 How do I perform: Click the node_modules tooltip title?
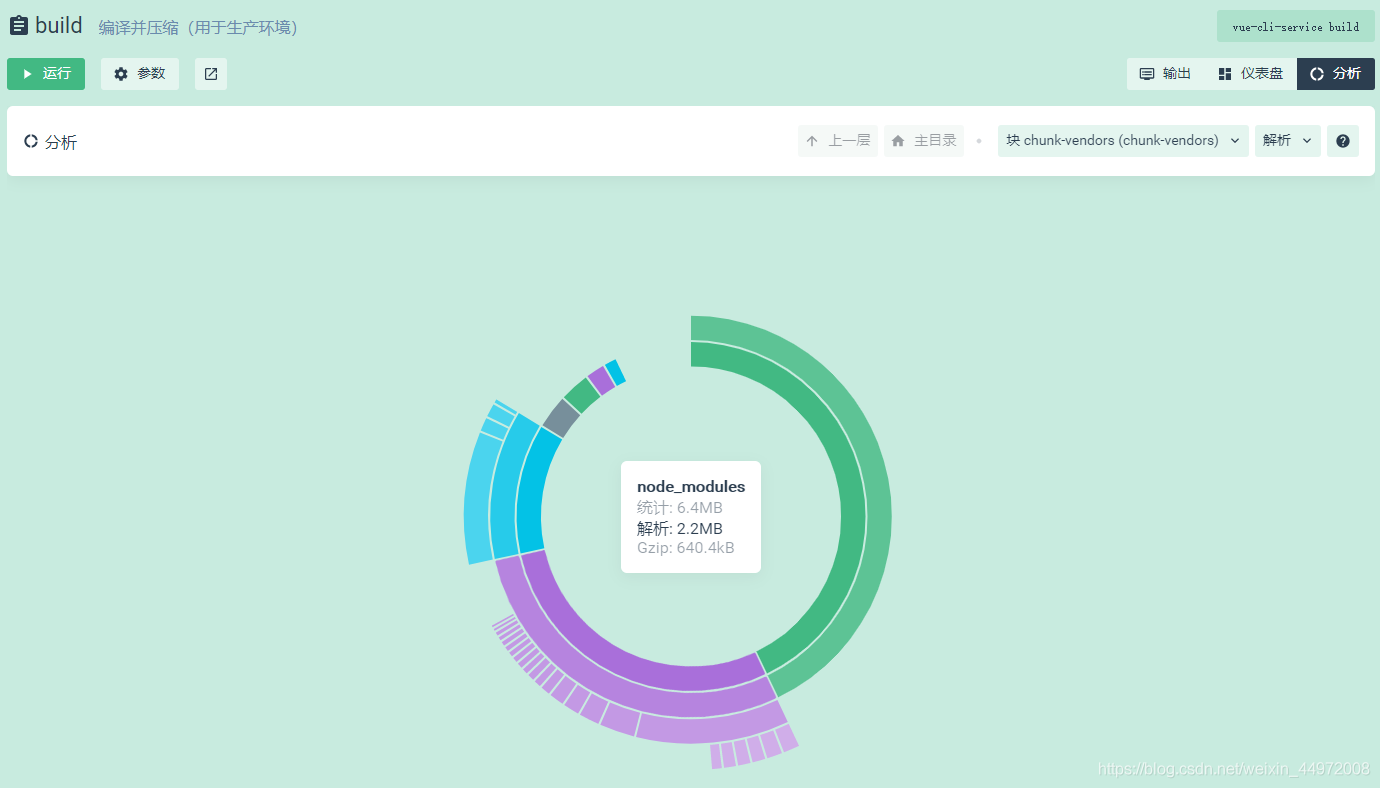coord(691,487)
